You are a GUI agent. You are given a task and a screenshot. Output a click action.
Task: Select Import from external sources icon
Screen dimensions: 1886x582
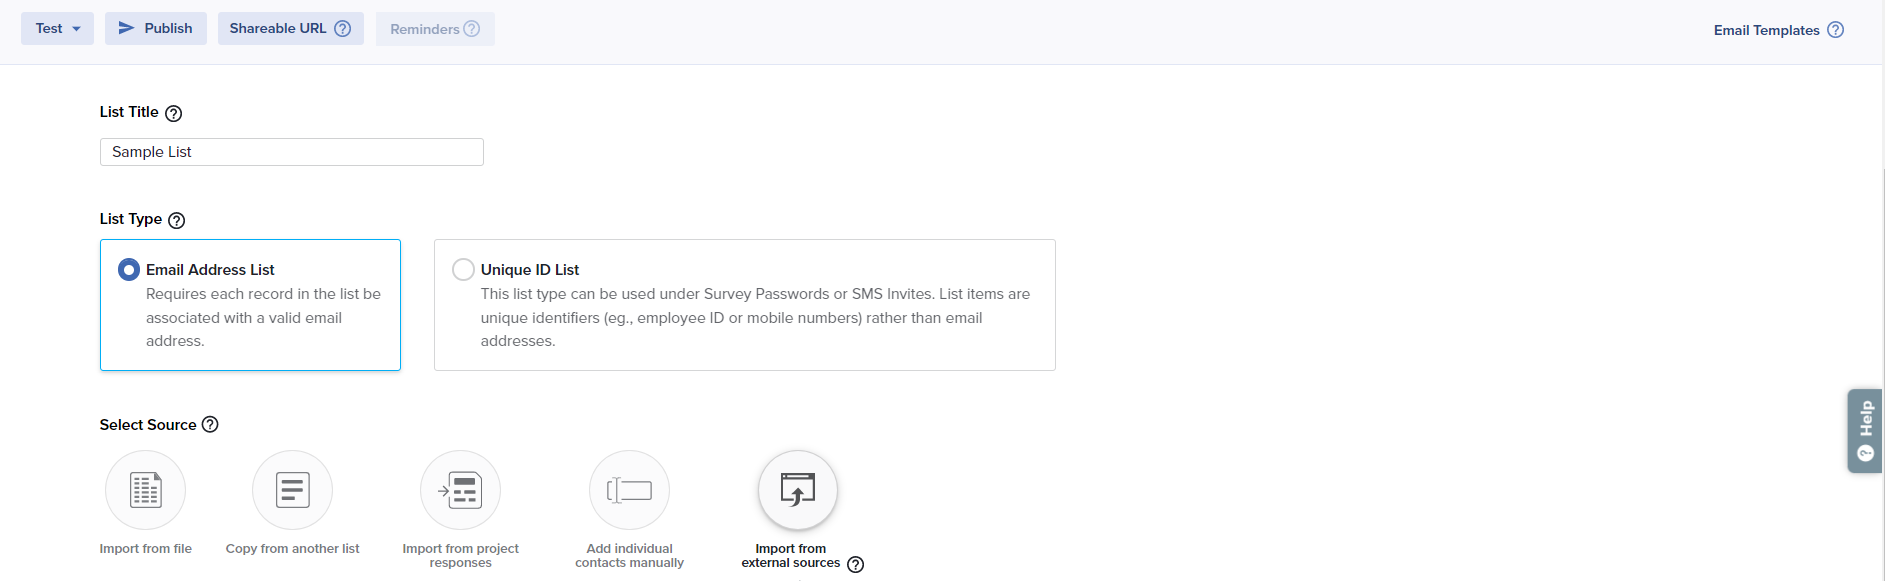tap(797, 490)
